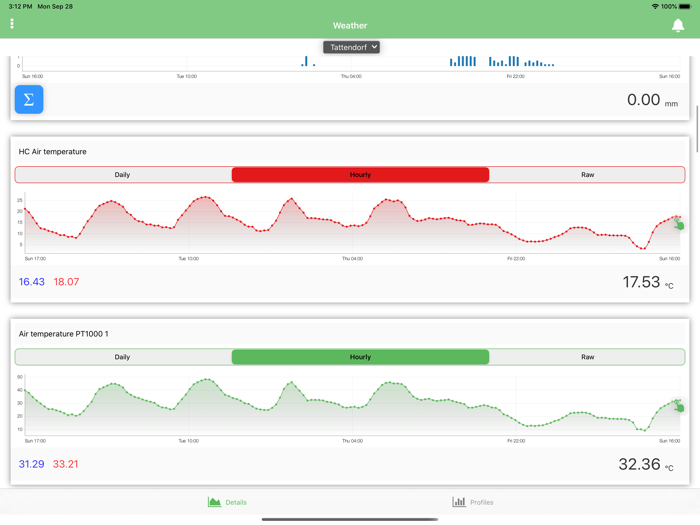Image resolution: width=700 pixels, height=525 pixels.
Task: Select Hourly for HC Air temperature
Action: click(x=360, y=175)
